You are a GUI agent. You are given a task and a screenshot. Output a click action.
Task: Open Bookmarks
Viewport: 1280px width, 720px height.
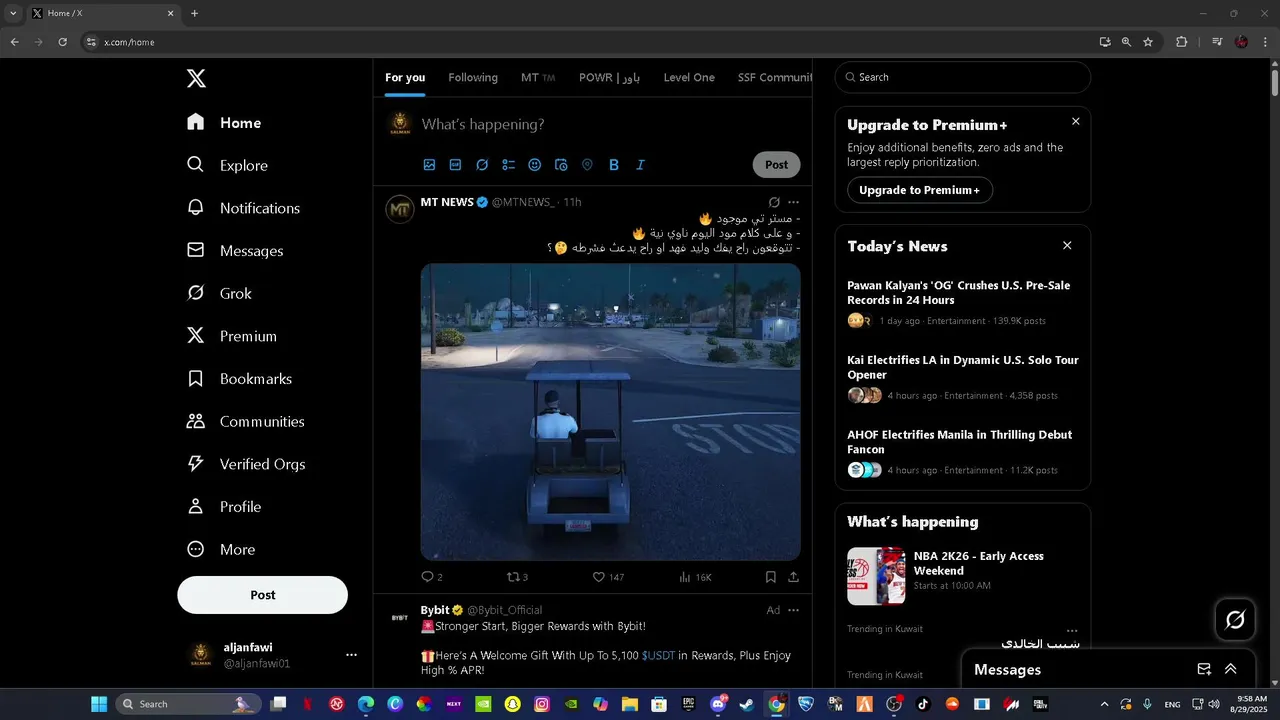point(240,379)
